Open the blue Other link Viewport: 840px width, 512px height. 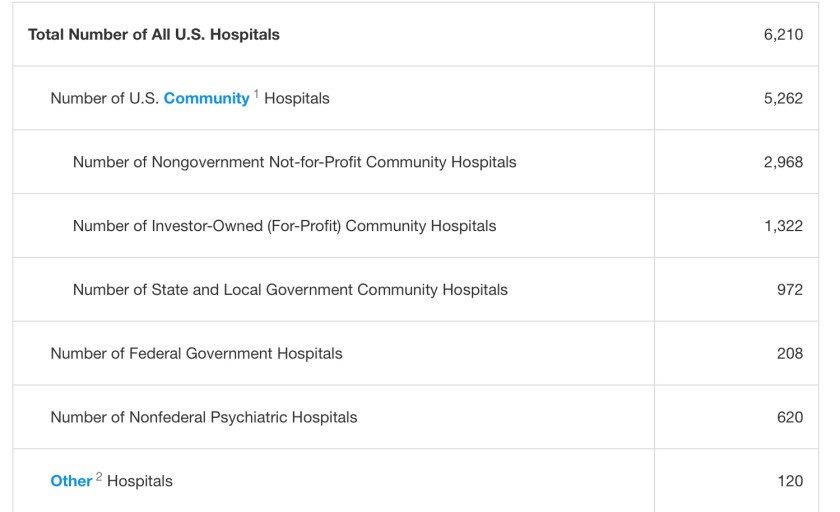coord(71,481)
